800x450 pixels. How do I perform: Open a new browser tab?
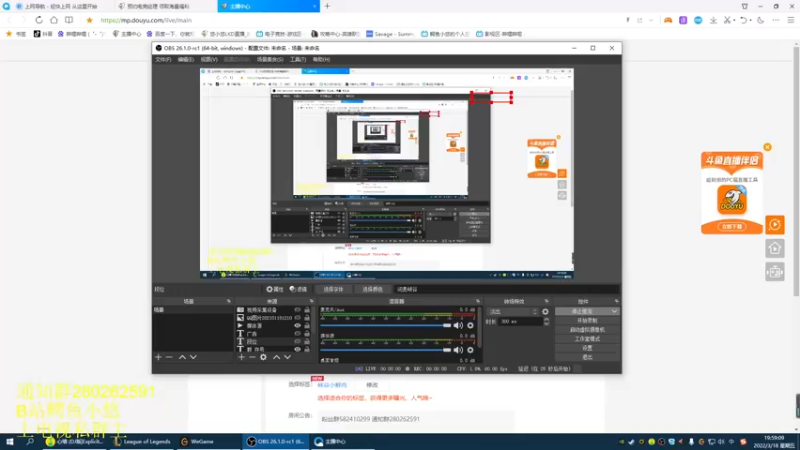point(328,6)
